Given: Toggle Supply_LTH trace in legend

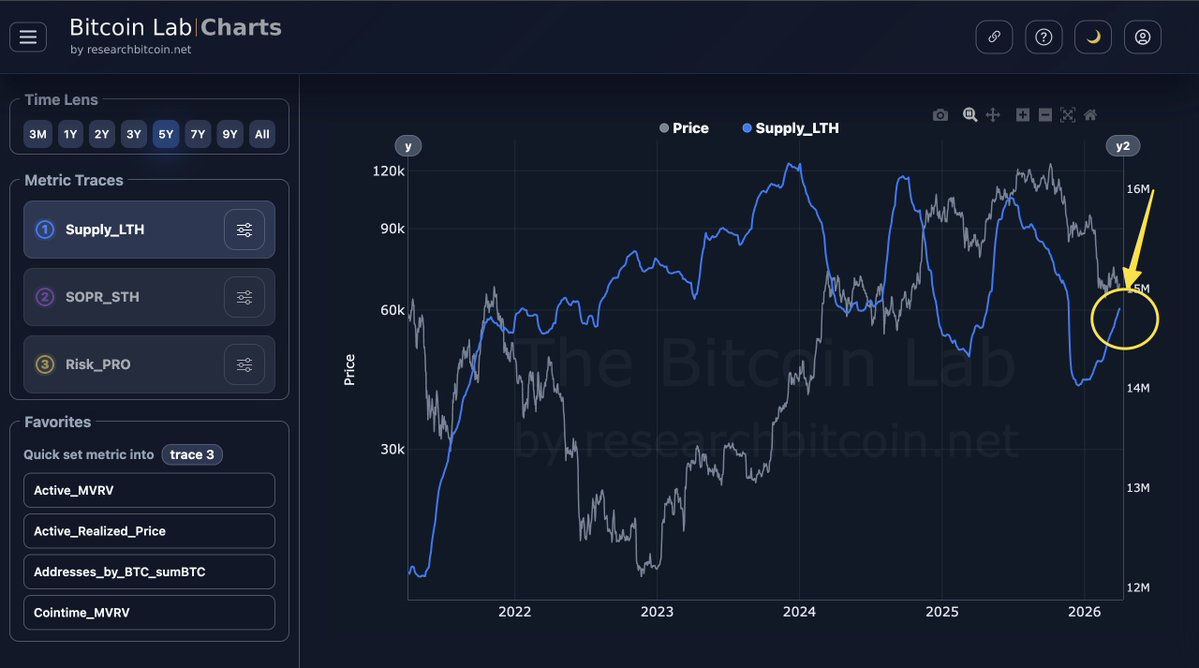Looking at the screenshot, I should point(790,128).
